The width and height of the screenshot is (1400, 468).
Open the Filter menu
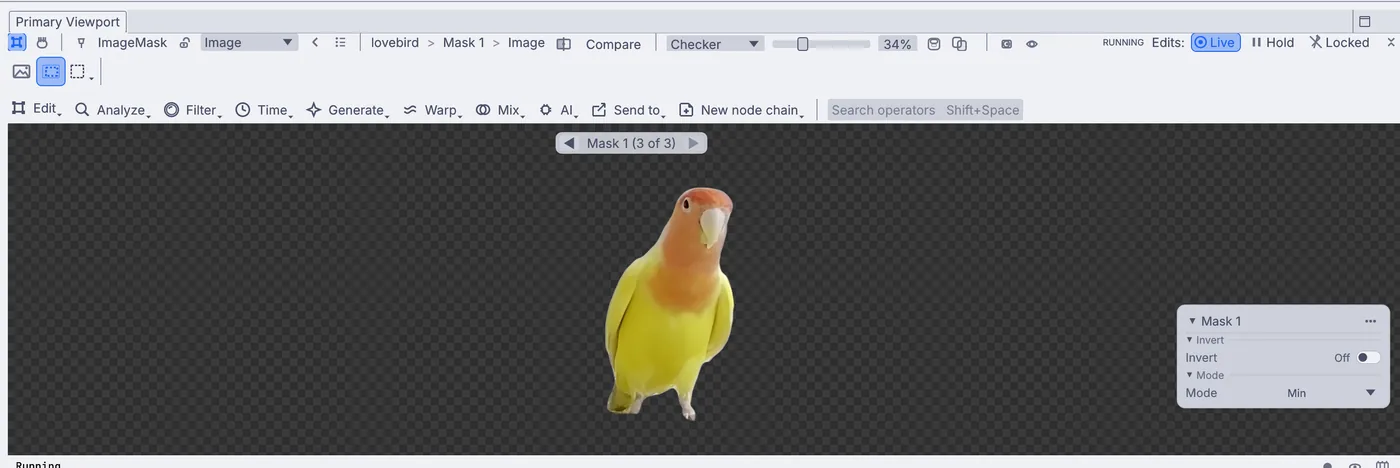coord(193,109)
